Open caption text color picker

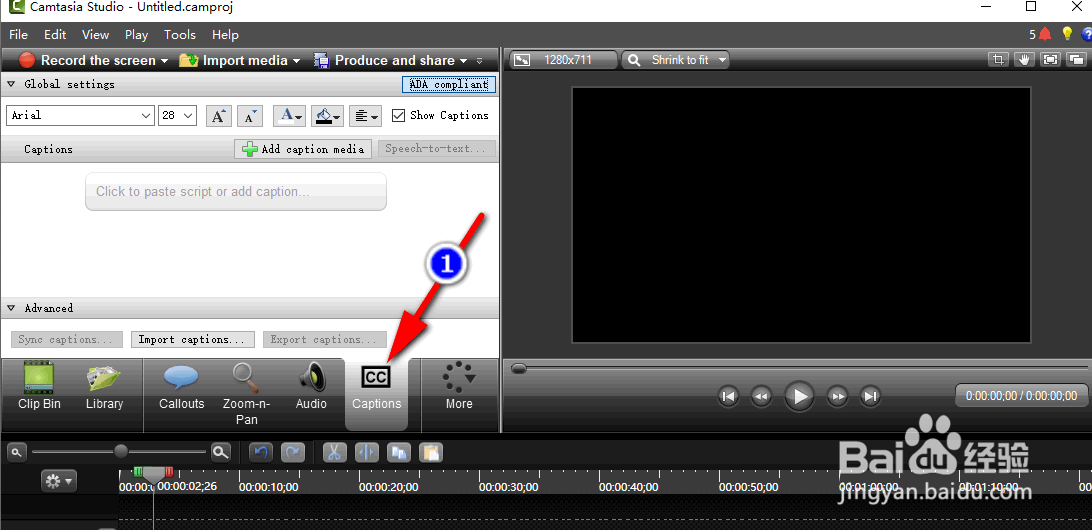[289, 116]
